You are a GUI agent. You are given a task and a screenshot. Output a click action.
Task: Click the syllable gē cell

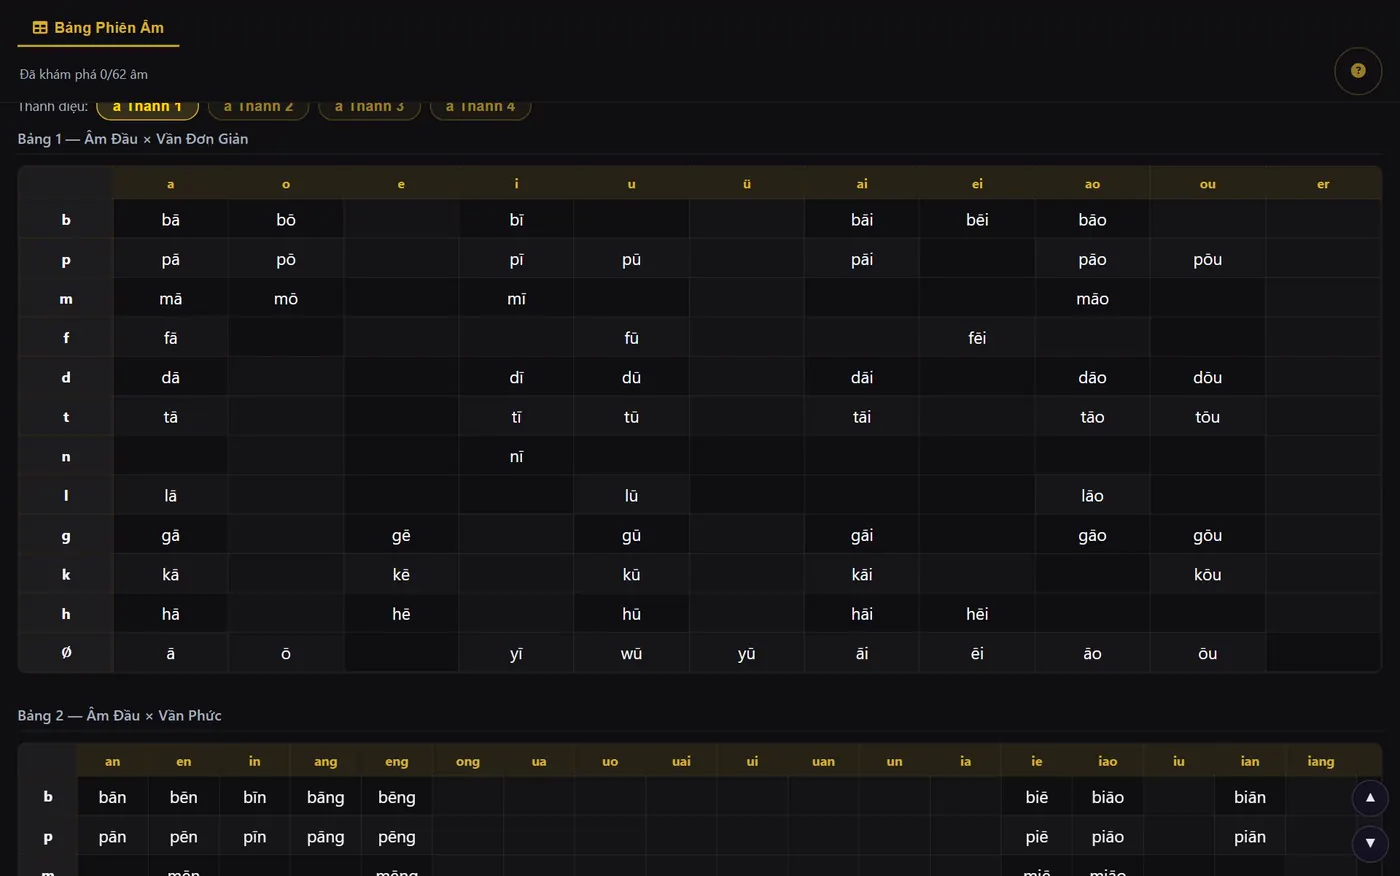coord(401,535)
